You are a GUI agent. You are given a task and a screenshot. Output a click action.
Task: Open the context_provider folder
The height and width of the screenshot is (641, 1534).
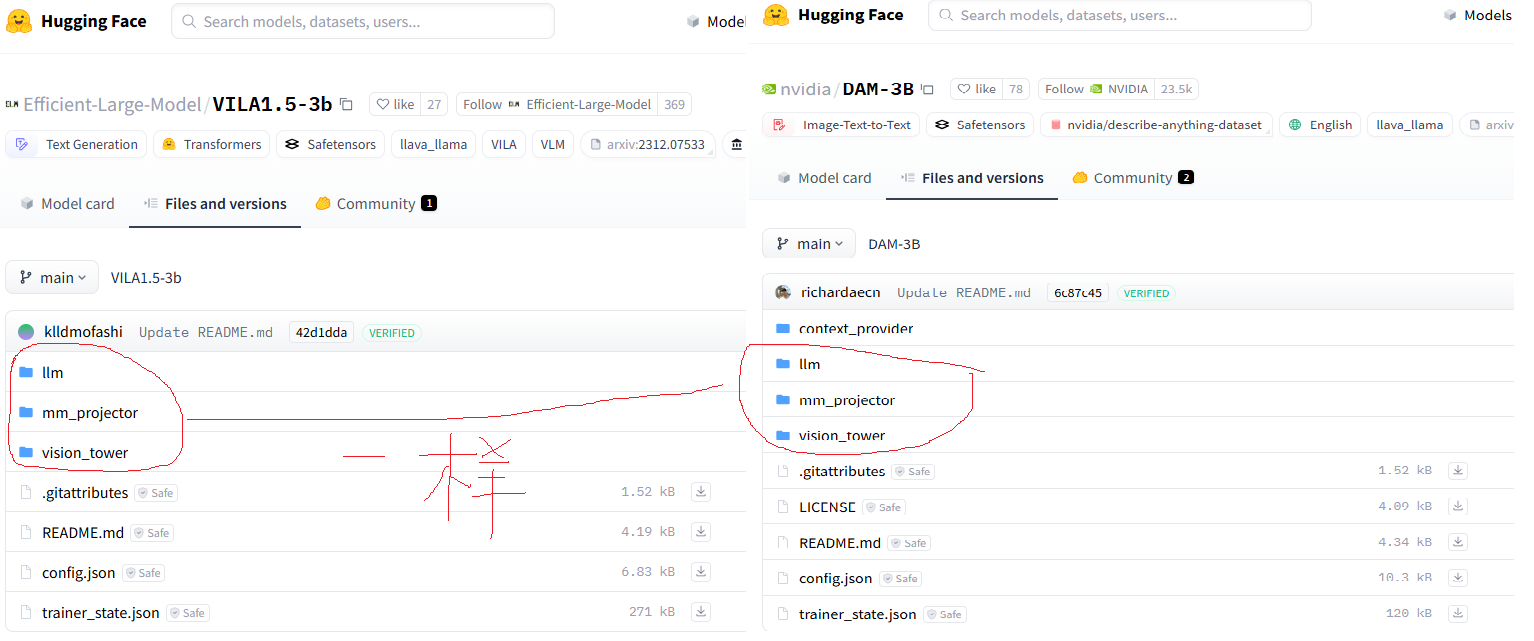(856, 328)
